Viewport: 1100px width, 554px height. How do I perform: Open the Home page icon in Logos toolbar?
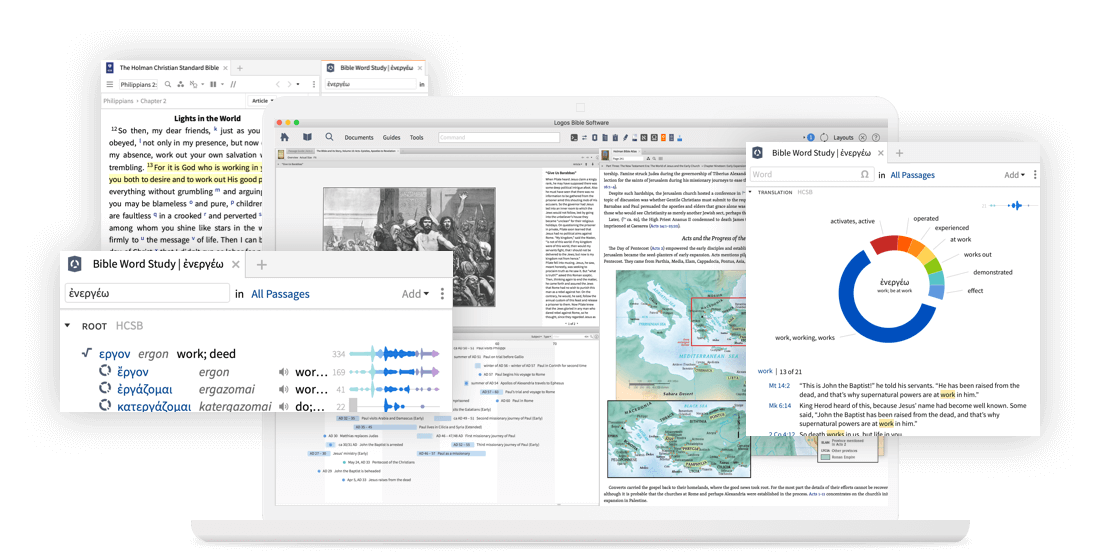[x=284, y=137]
